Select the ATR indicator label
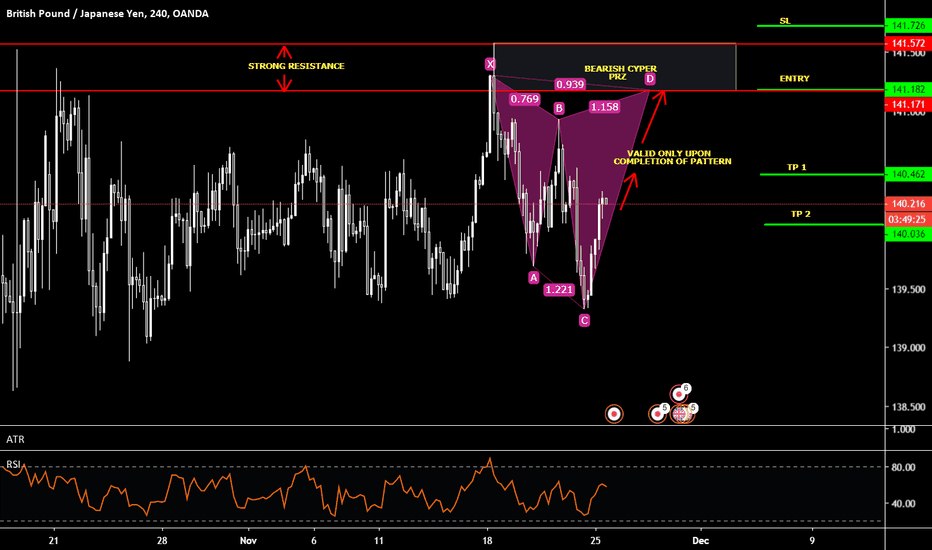Image resolution: width=932 pixels, height=550 pixels. (x=15, y=439)
